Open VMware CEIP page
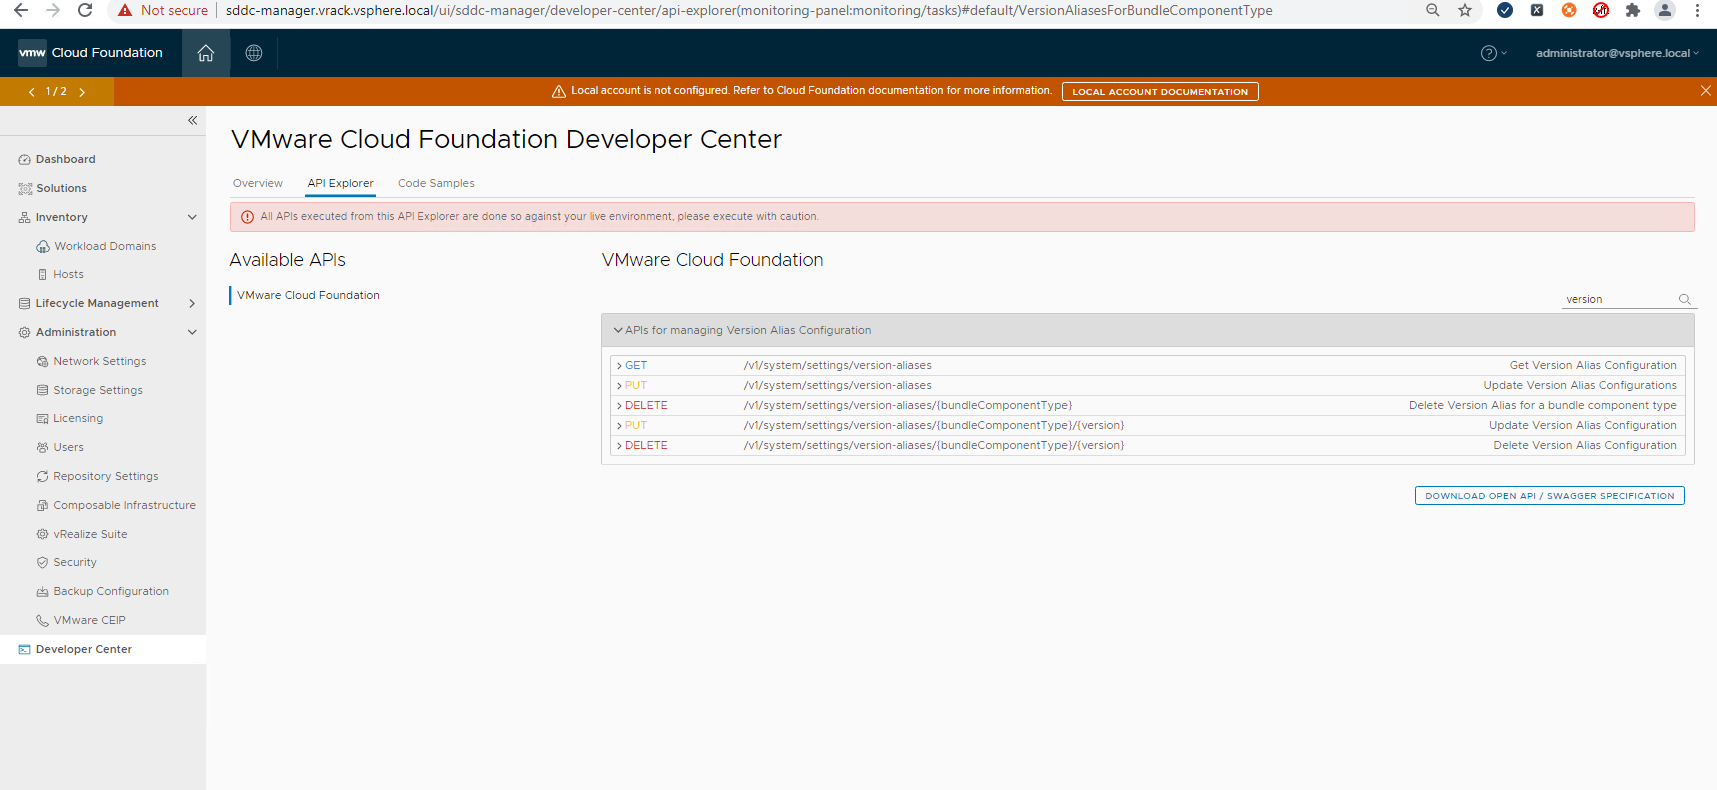 coord(89,620)
